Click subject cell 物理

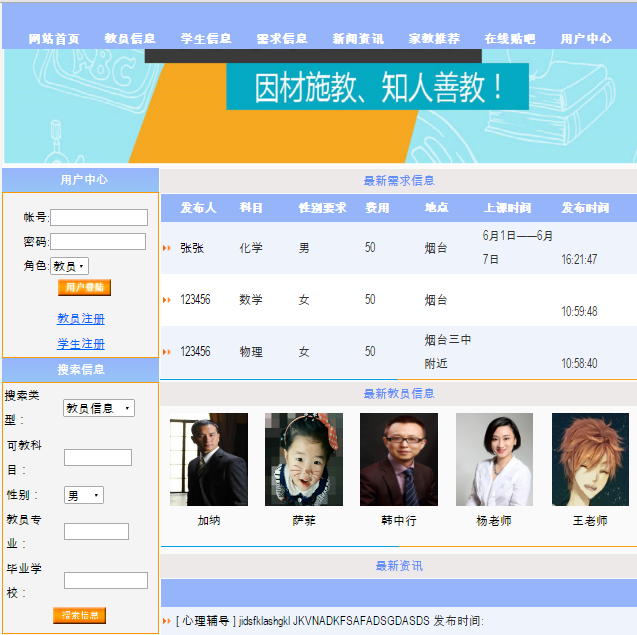click(251, 351)
